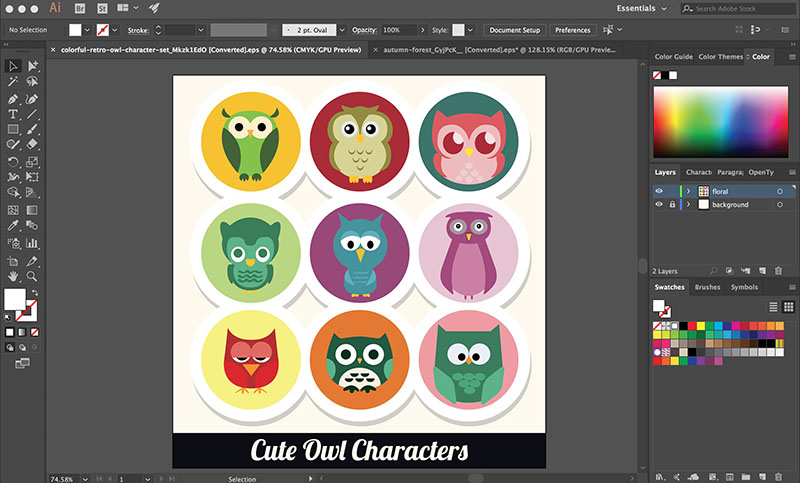Open the Opacity settings link
Viewport: 800px width, 483px height.
(x=364, y=30)
